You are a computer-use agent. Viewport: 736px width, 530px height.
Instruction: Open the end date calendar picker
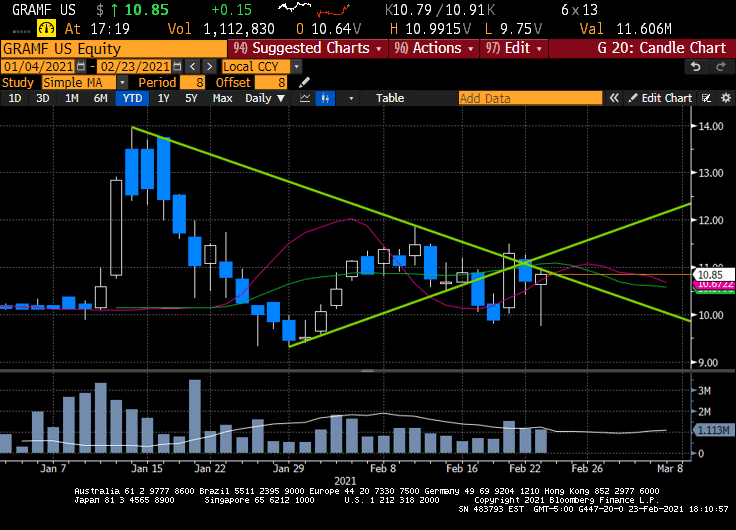tap(177, 66)
